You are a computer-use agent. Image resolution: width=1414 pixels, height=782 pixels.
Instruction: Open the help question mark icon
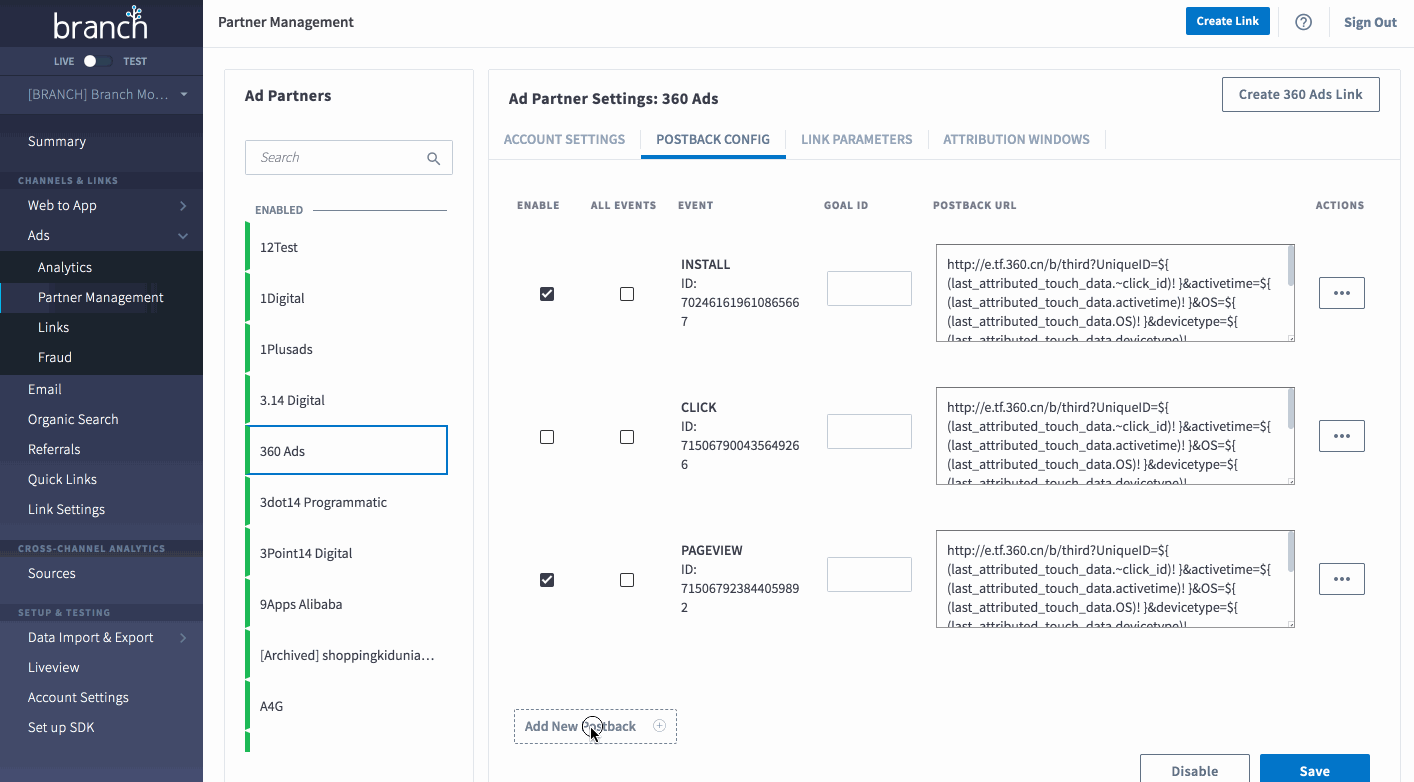[1303, 22]
